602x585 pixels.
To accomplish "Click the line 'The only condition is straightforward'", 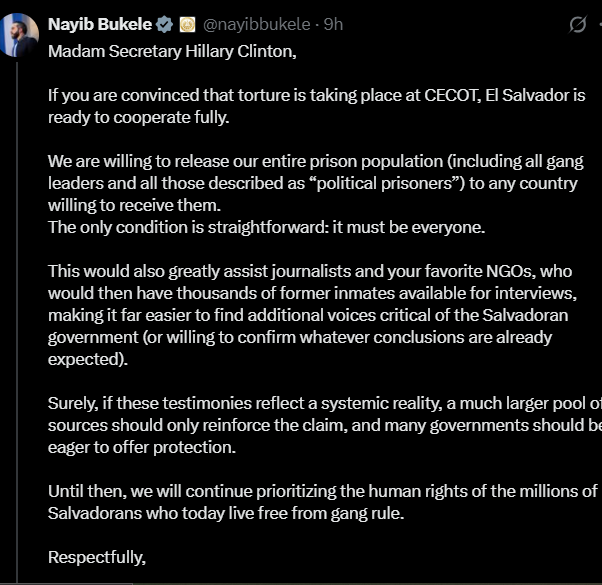I will click(x=267, y=227).
